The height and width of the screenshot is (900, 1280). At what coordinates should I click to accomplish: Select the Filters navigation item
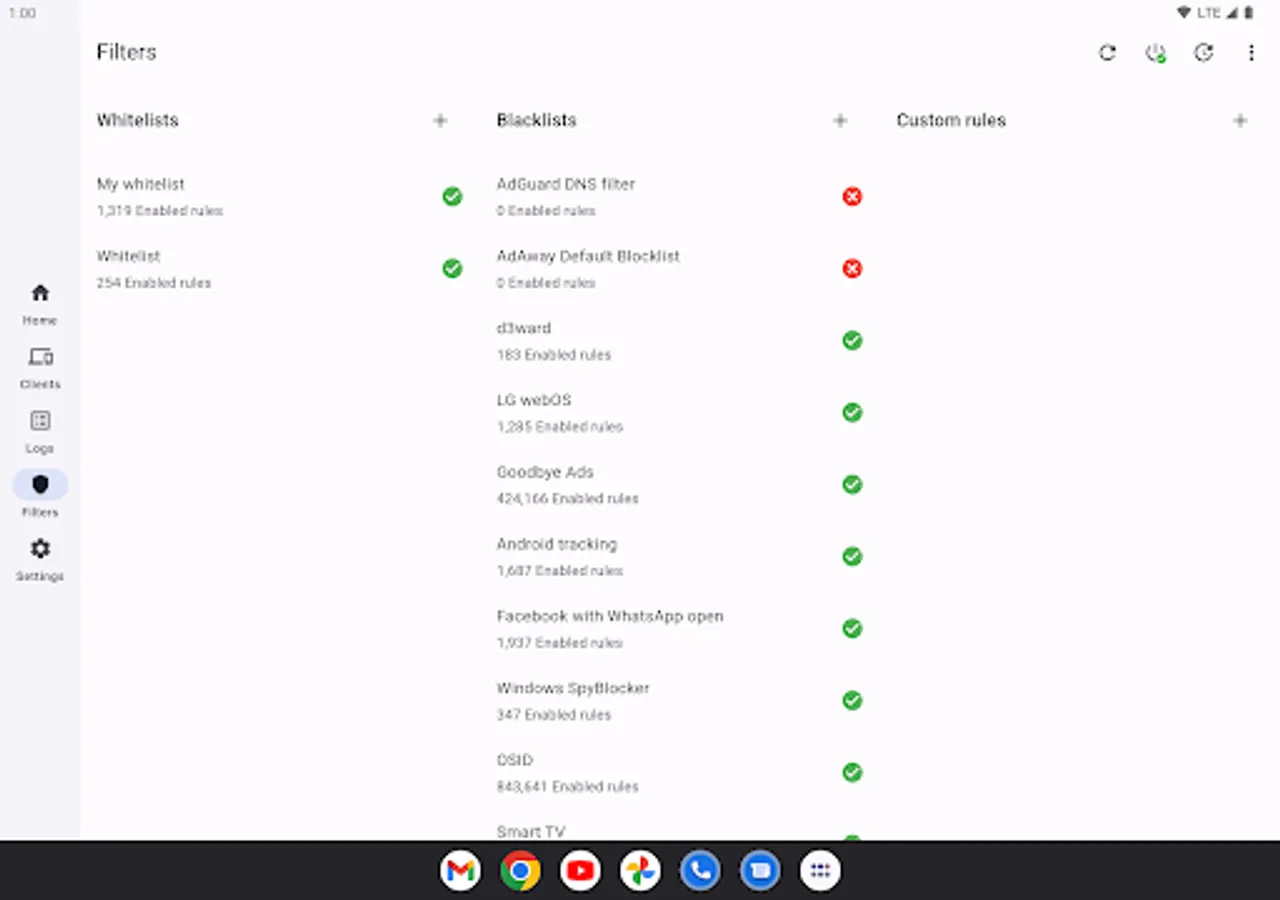click(40, 496)
